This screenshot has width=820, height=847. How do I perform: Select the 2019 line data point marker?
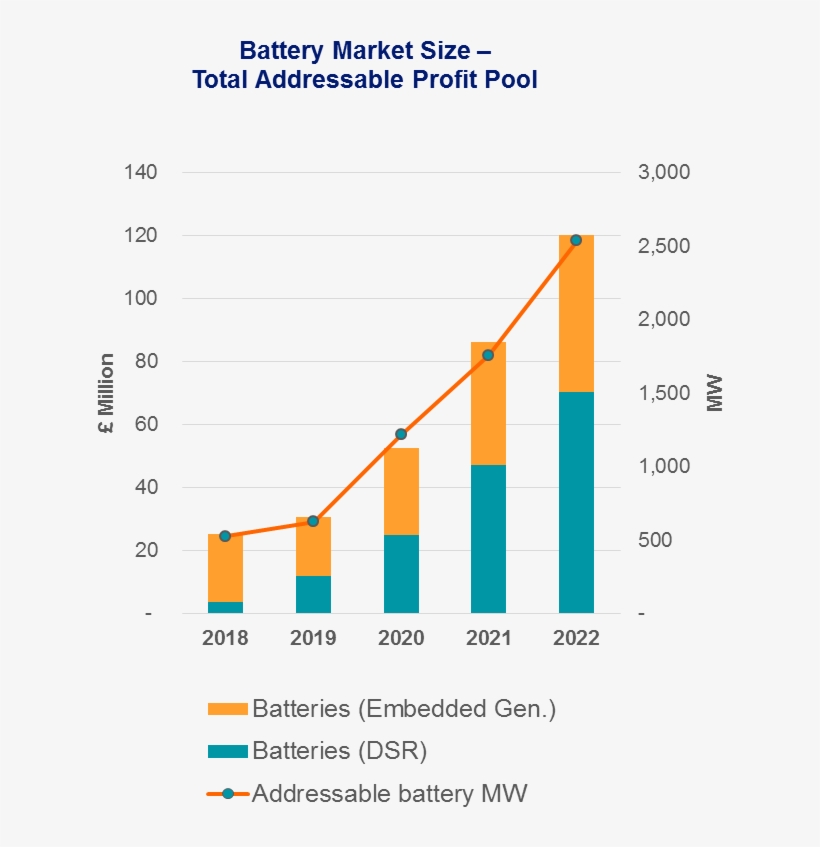coord(313,521)
